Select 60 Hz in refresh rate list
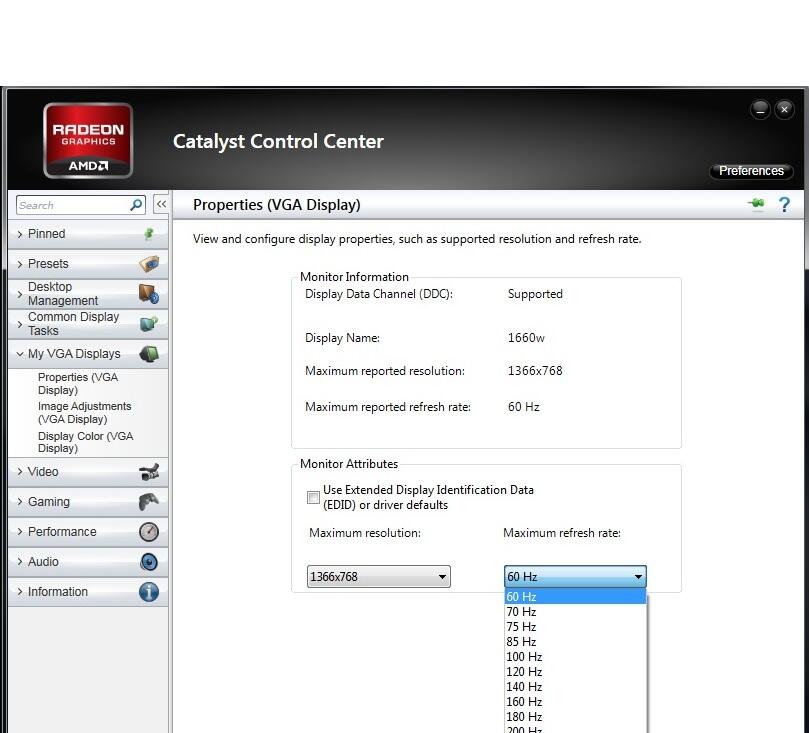Viewport: 809px width, 733px height. coord(575,597)
